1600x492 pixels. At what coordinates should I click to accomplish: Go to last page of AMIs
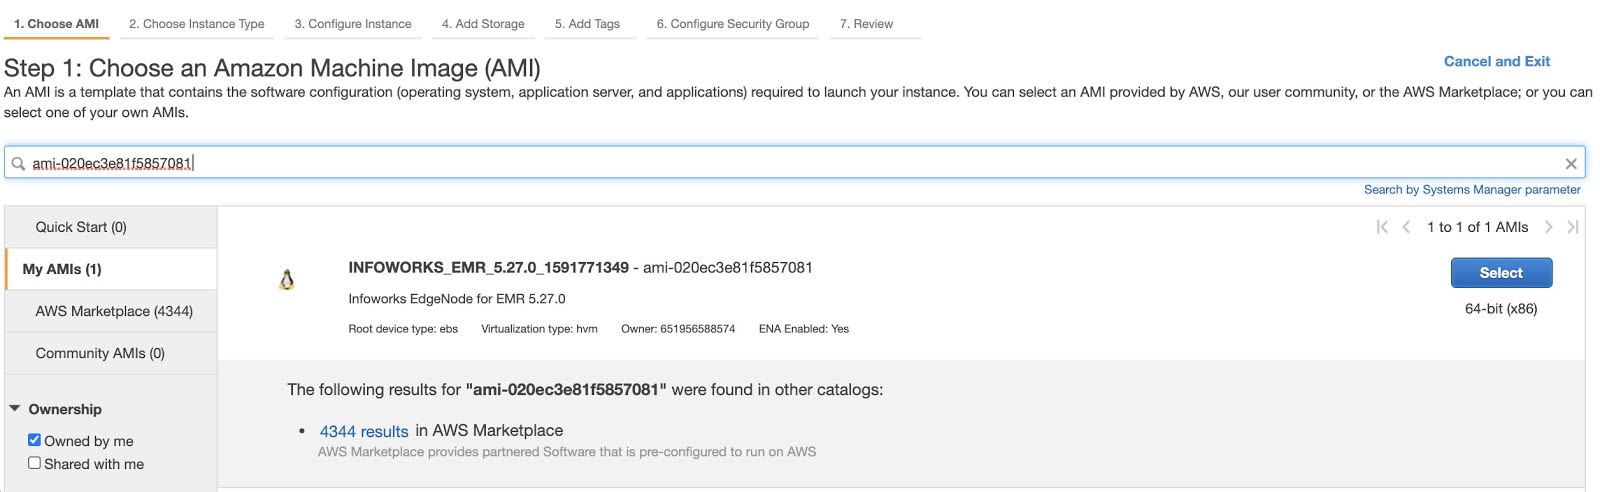pos(1573,227)
